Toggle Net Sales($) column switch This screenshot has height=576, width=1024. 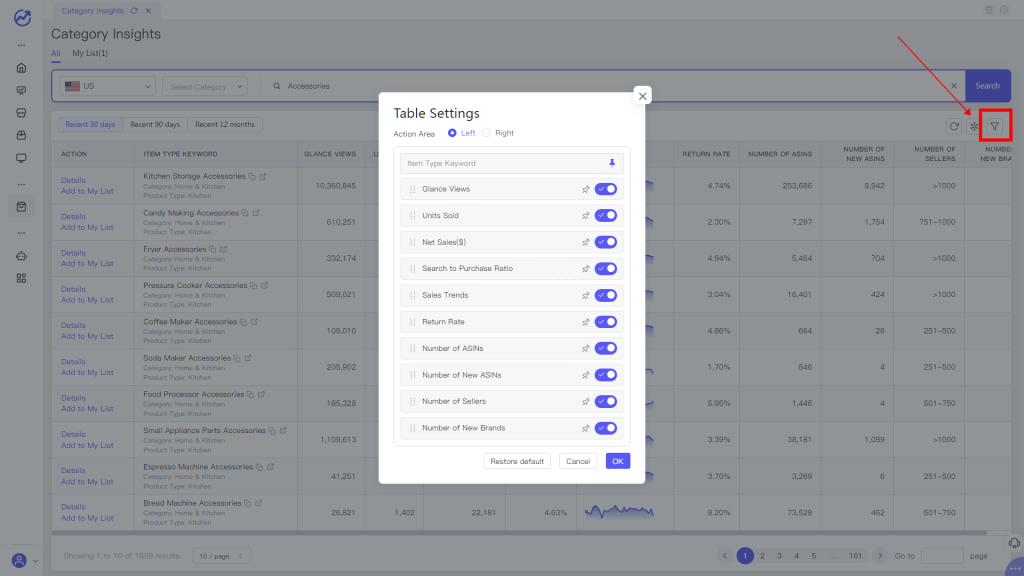coord(605,242)
